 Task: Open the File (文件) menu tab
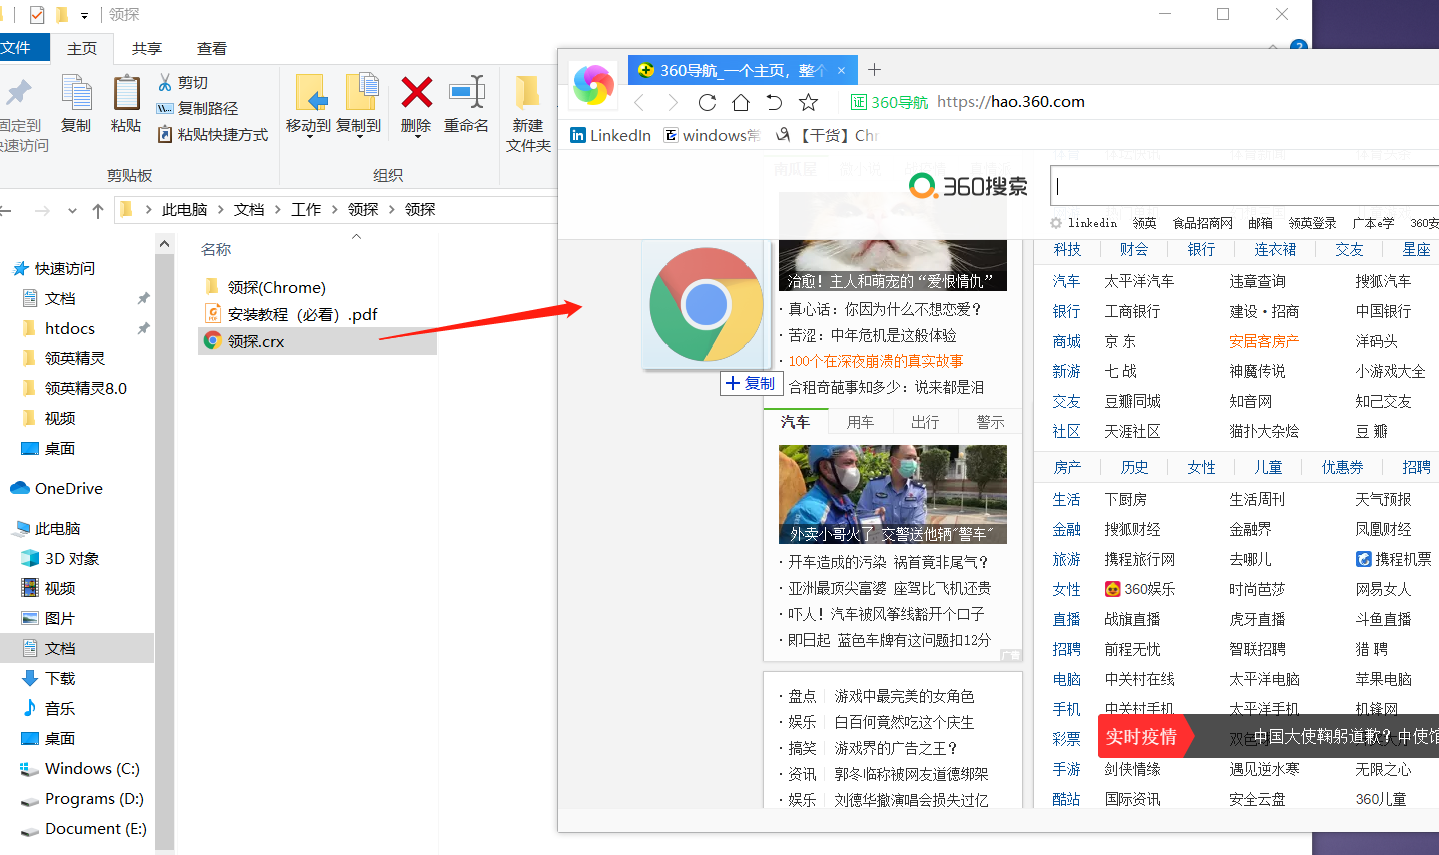[x=17, y=47]
